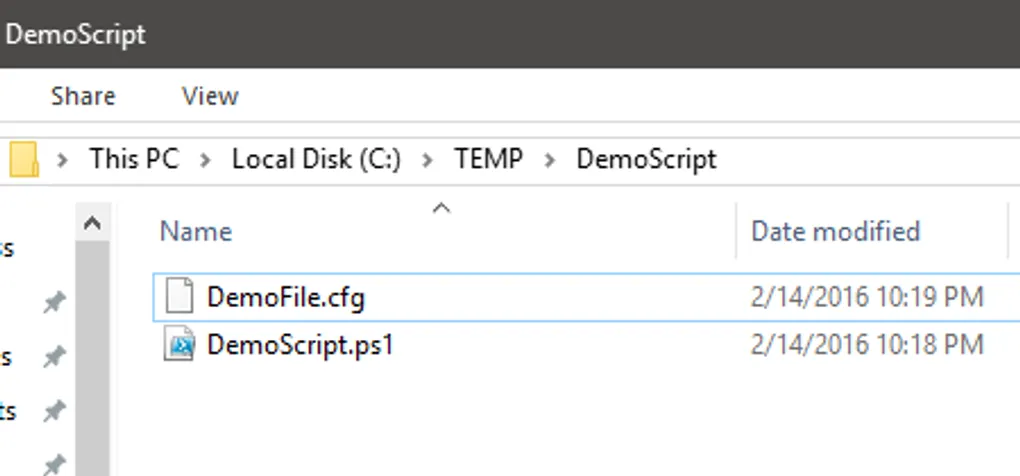Jump to the TEMP folder breadcrumb

[488, 159]
